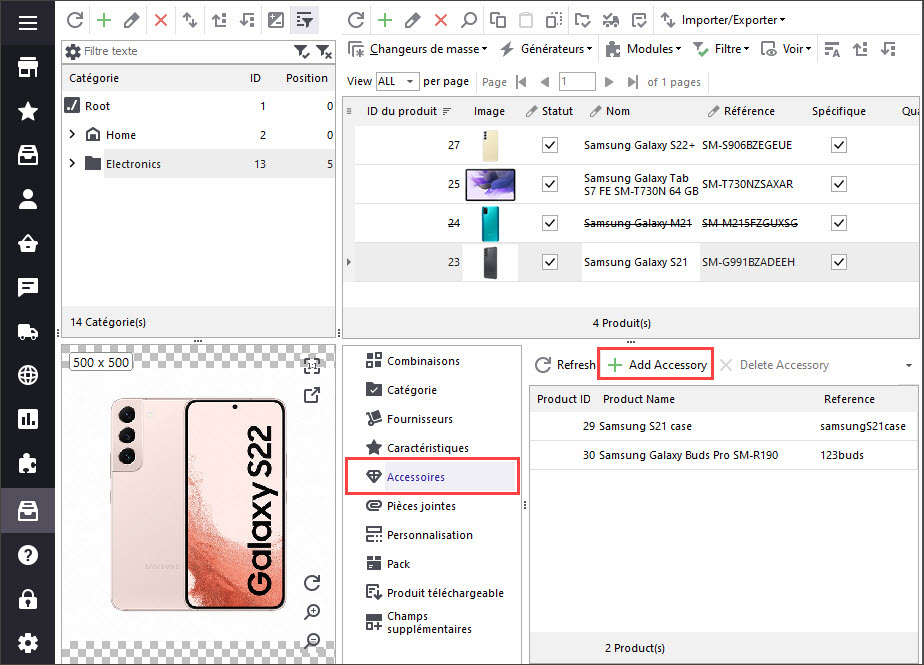The height and width of the screenshot is (665, 924).
Task: Open favorites star in sidebar
Action: click(x=28, y=111)
